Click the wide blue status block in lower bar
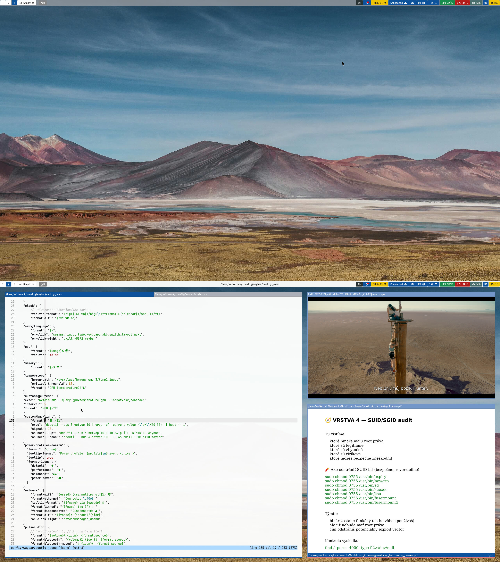Image resolution: width=500 pixels, height=563 pixels. click(x=414, y=284)
